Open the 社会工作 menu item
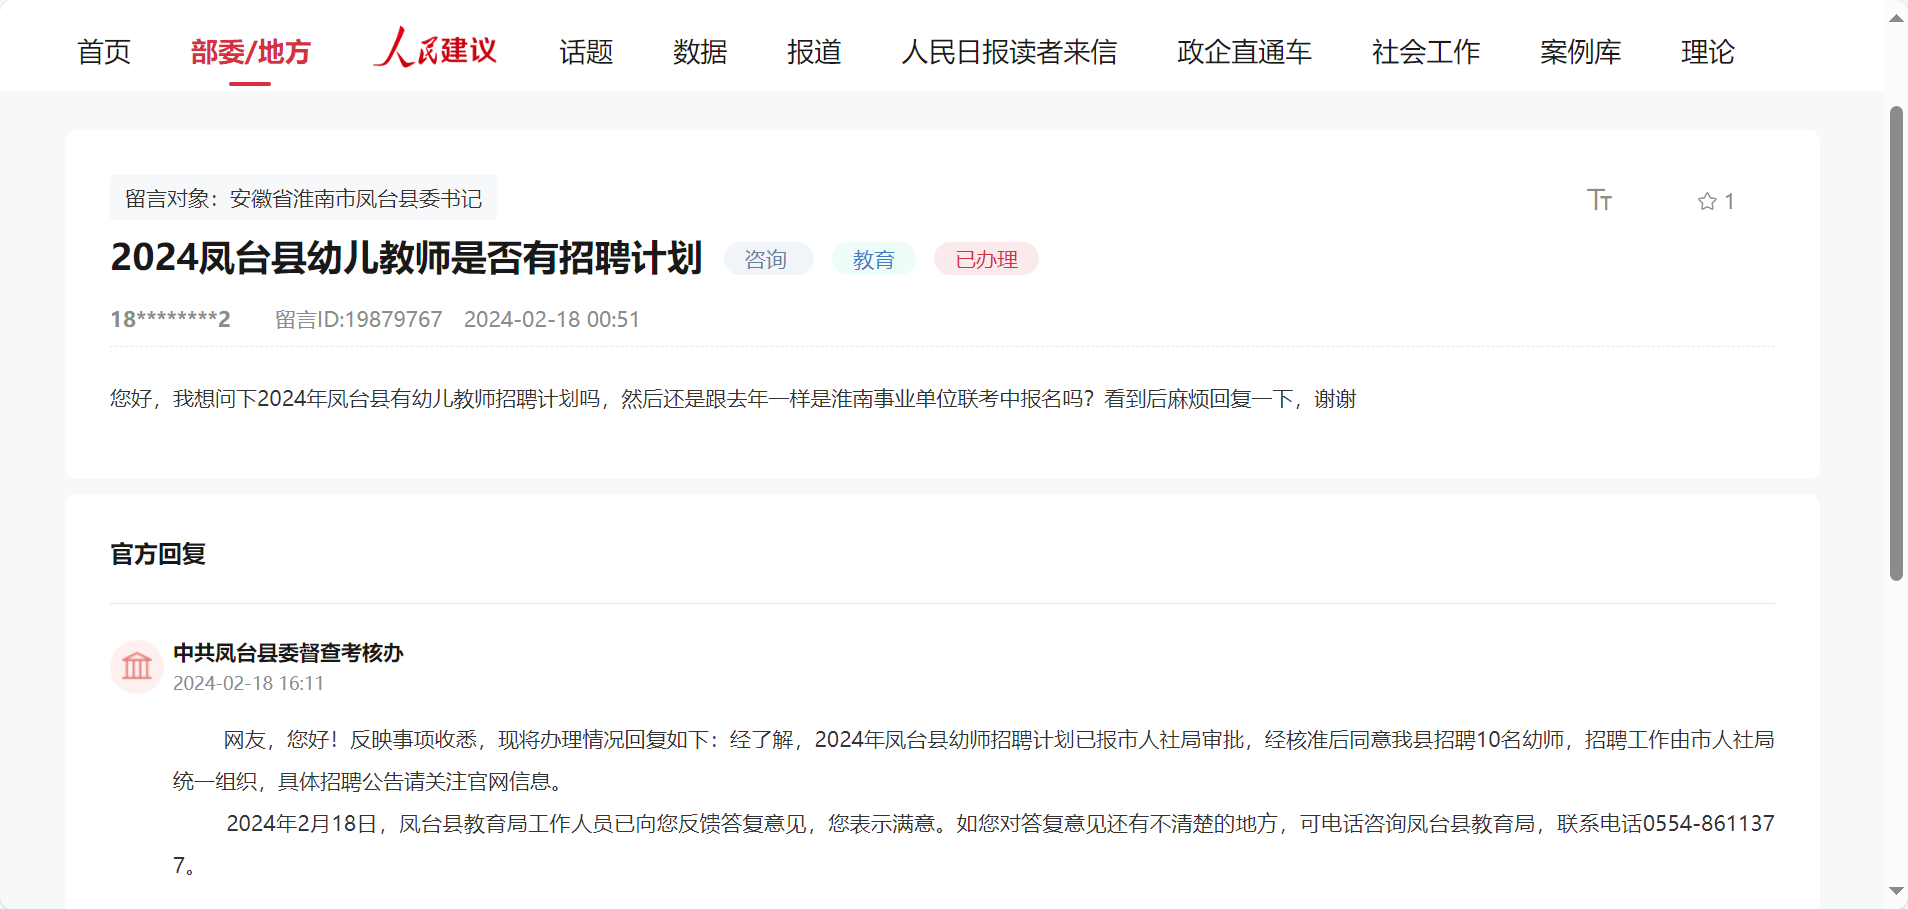Screen dimensions: 1908x909 coord(1426,52)
